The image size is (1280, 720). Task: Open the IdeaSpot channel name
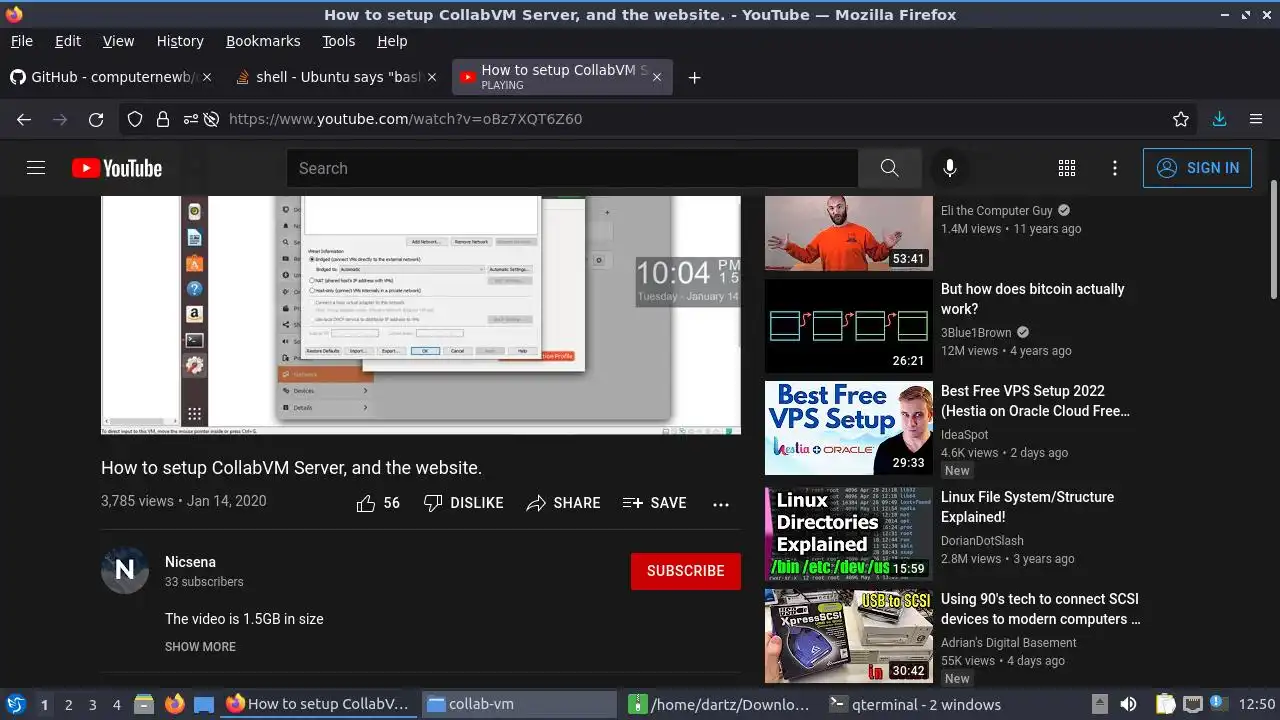964,435
